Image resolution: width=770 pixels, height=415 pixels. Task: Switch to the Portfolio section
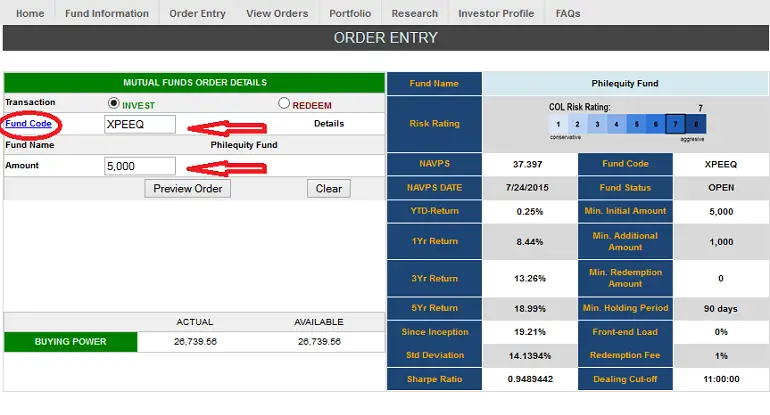pos(350,13)
